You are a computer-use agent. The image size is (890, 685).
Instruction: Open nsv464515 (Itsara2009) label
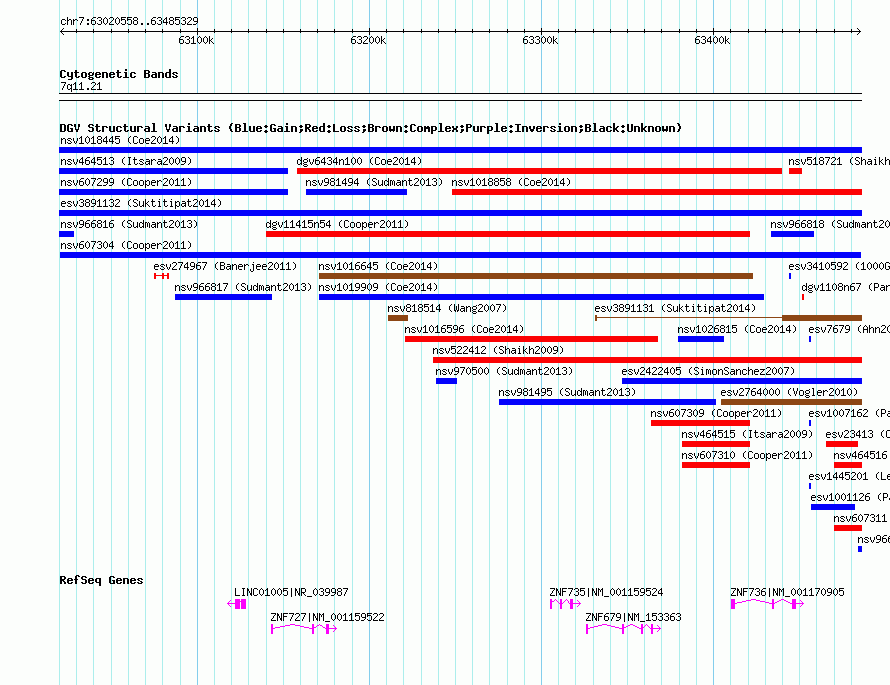pos(748,434)
